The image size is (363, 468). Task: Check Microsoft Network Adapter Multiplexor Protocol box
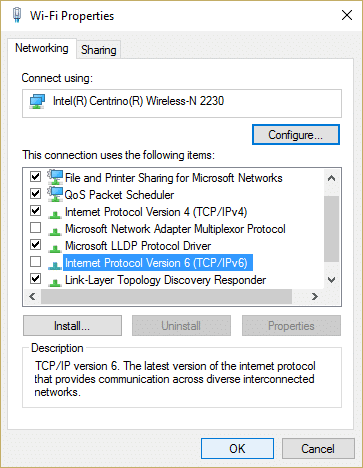click(x=35, y=228)
